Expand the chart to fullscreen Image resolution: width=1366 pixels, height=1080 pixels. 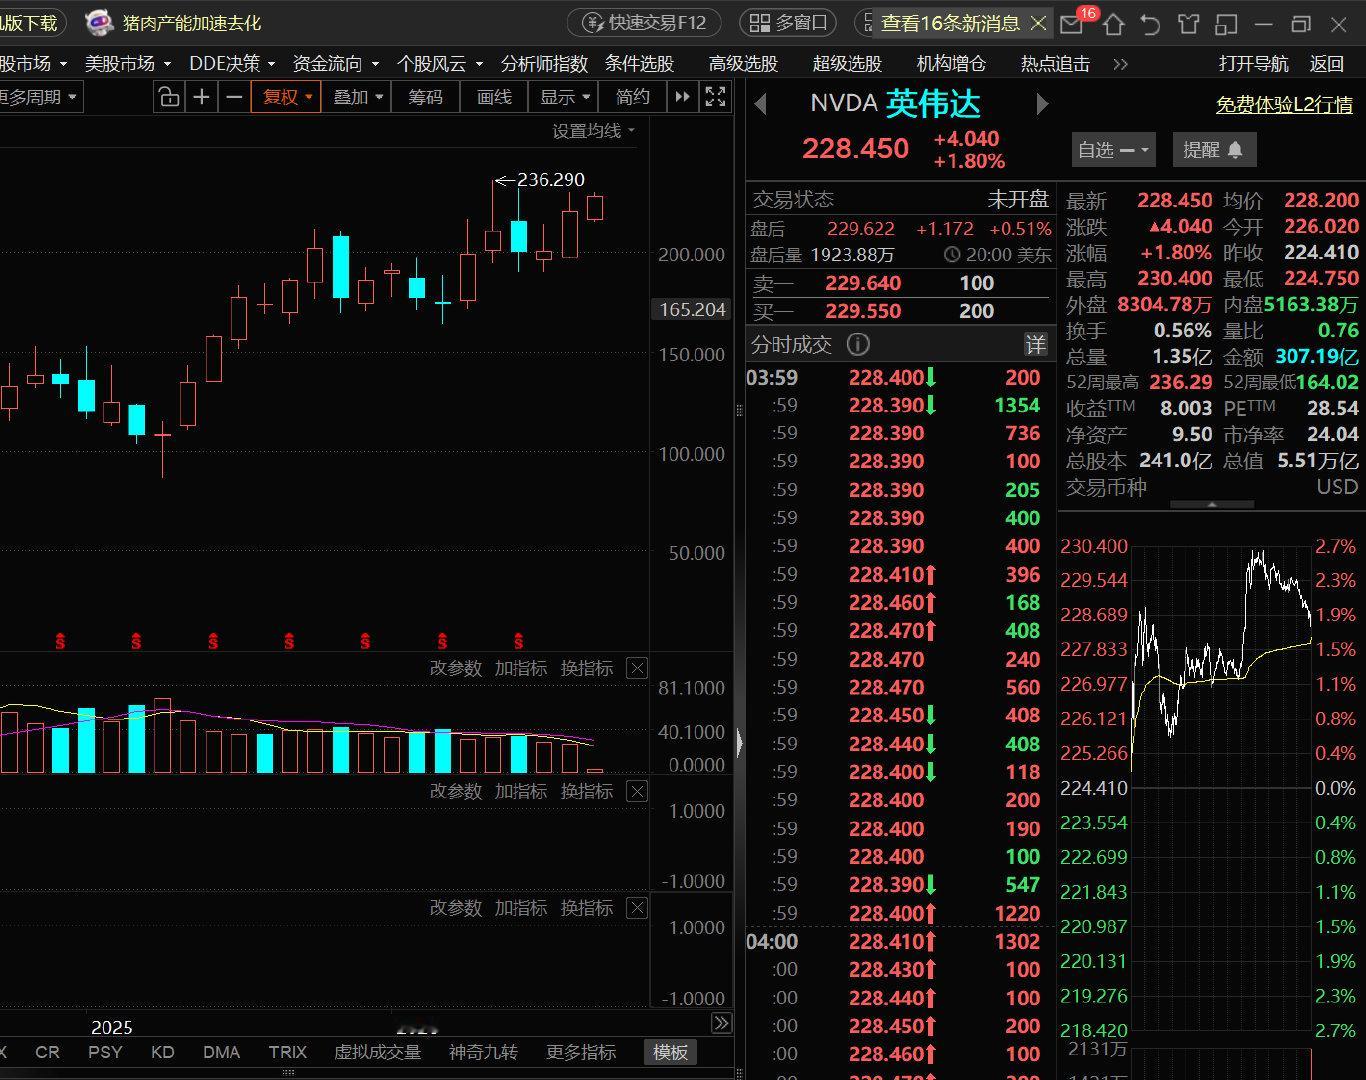click(x=716, y=97)
